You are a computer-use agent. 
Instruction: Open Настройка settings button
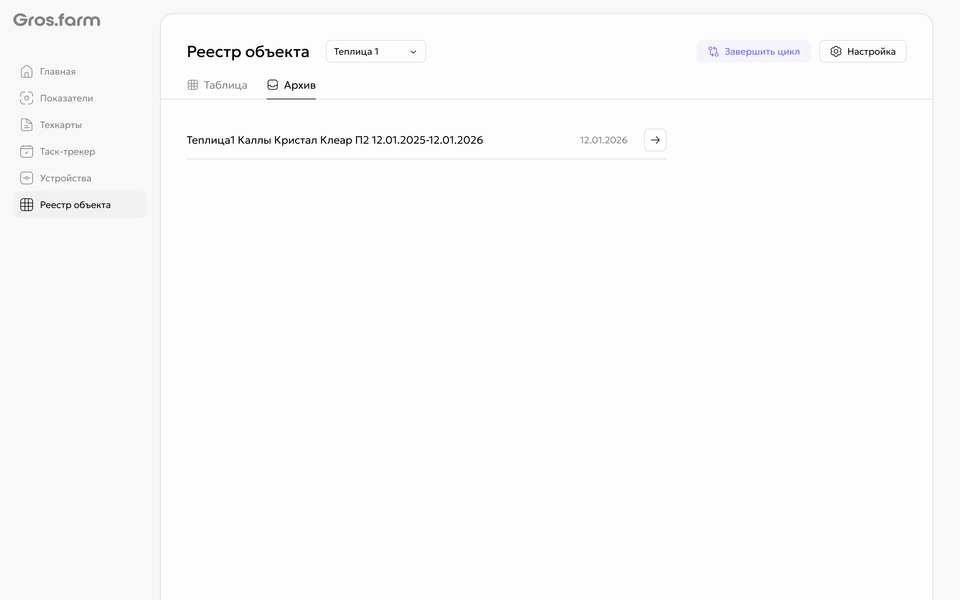(863, 51)
